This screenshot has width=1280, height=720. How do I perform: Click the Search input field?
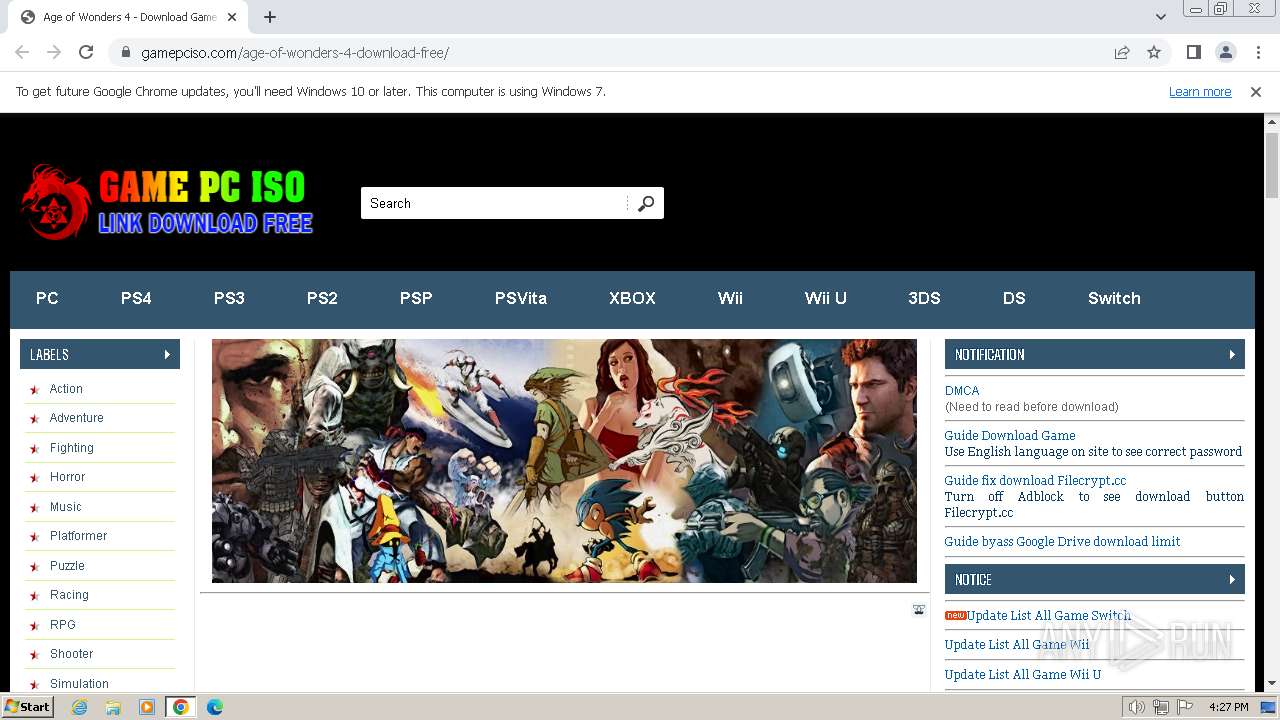495,203
